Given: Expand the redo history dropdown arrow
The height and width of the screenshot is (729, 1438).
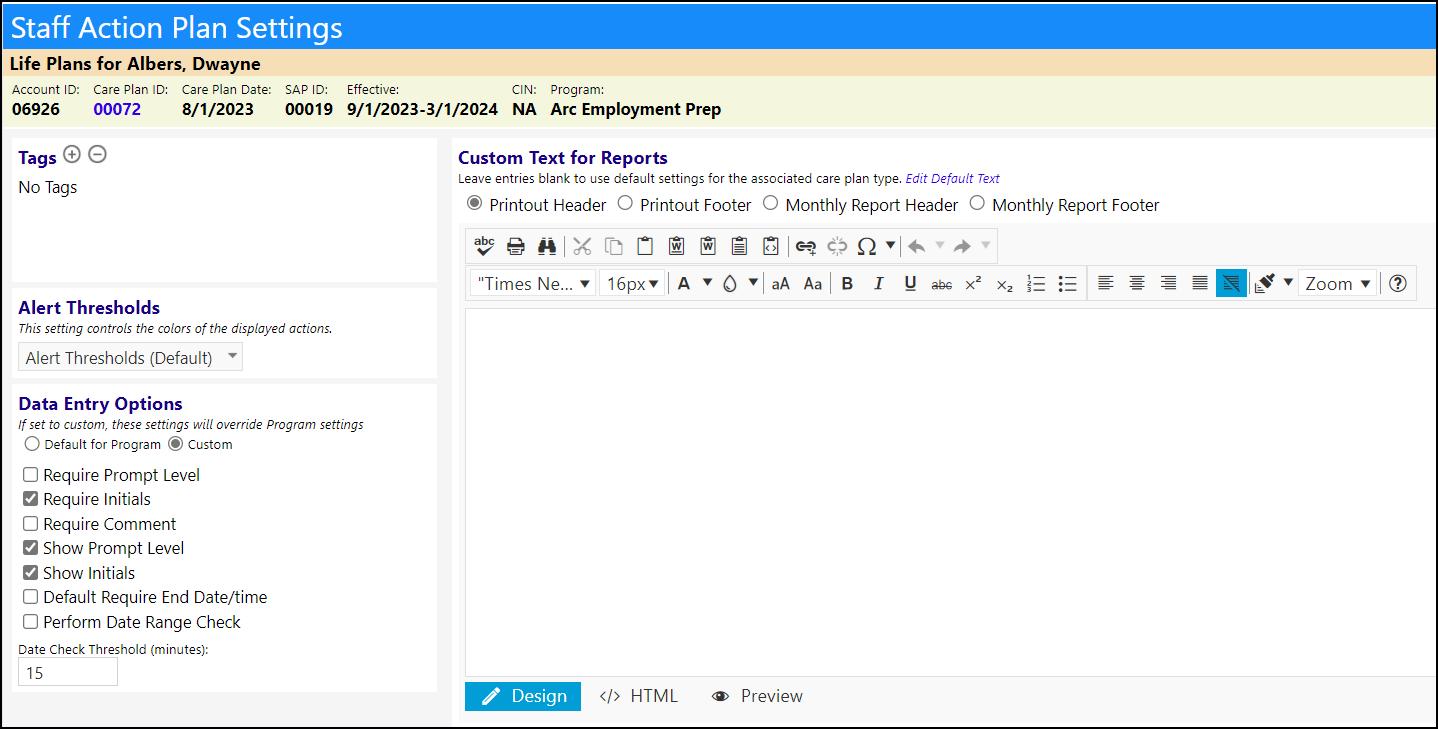Looking at the screenshot, I should pyautogui.click(x=986, y=246).
